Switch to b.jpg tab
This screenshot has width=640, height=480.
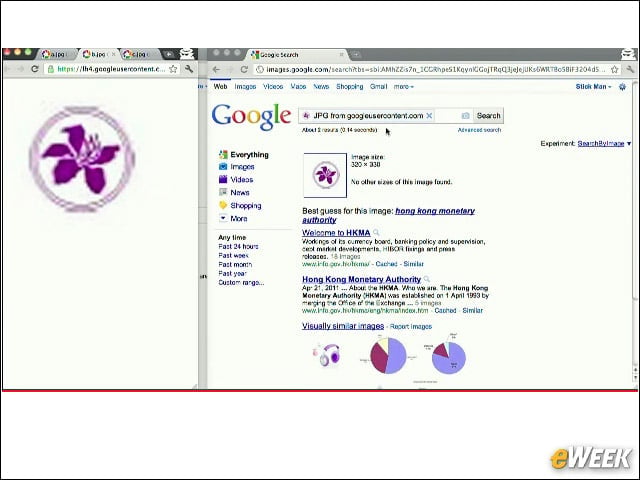(97, 54)
